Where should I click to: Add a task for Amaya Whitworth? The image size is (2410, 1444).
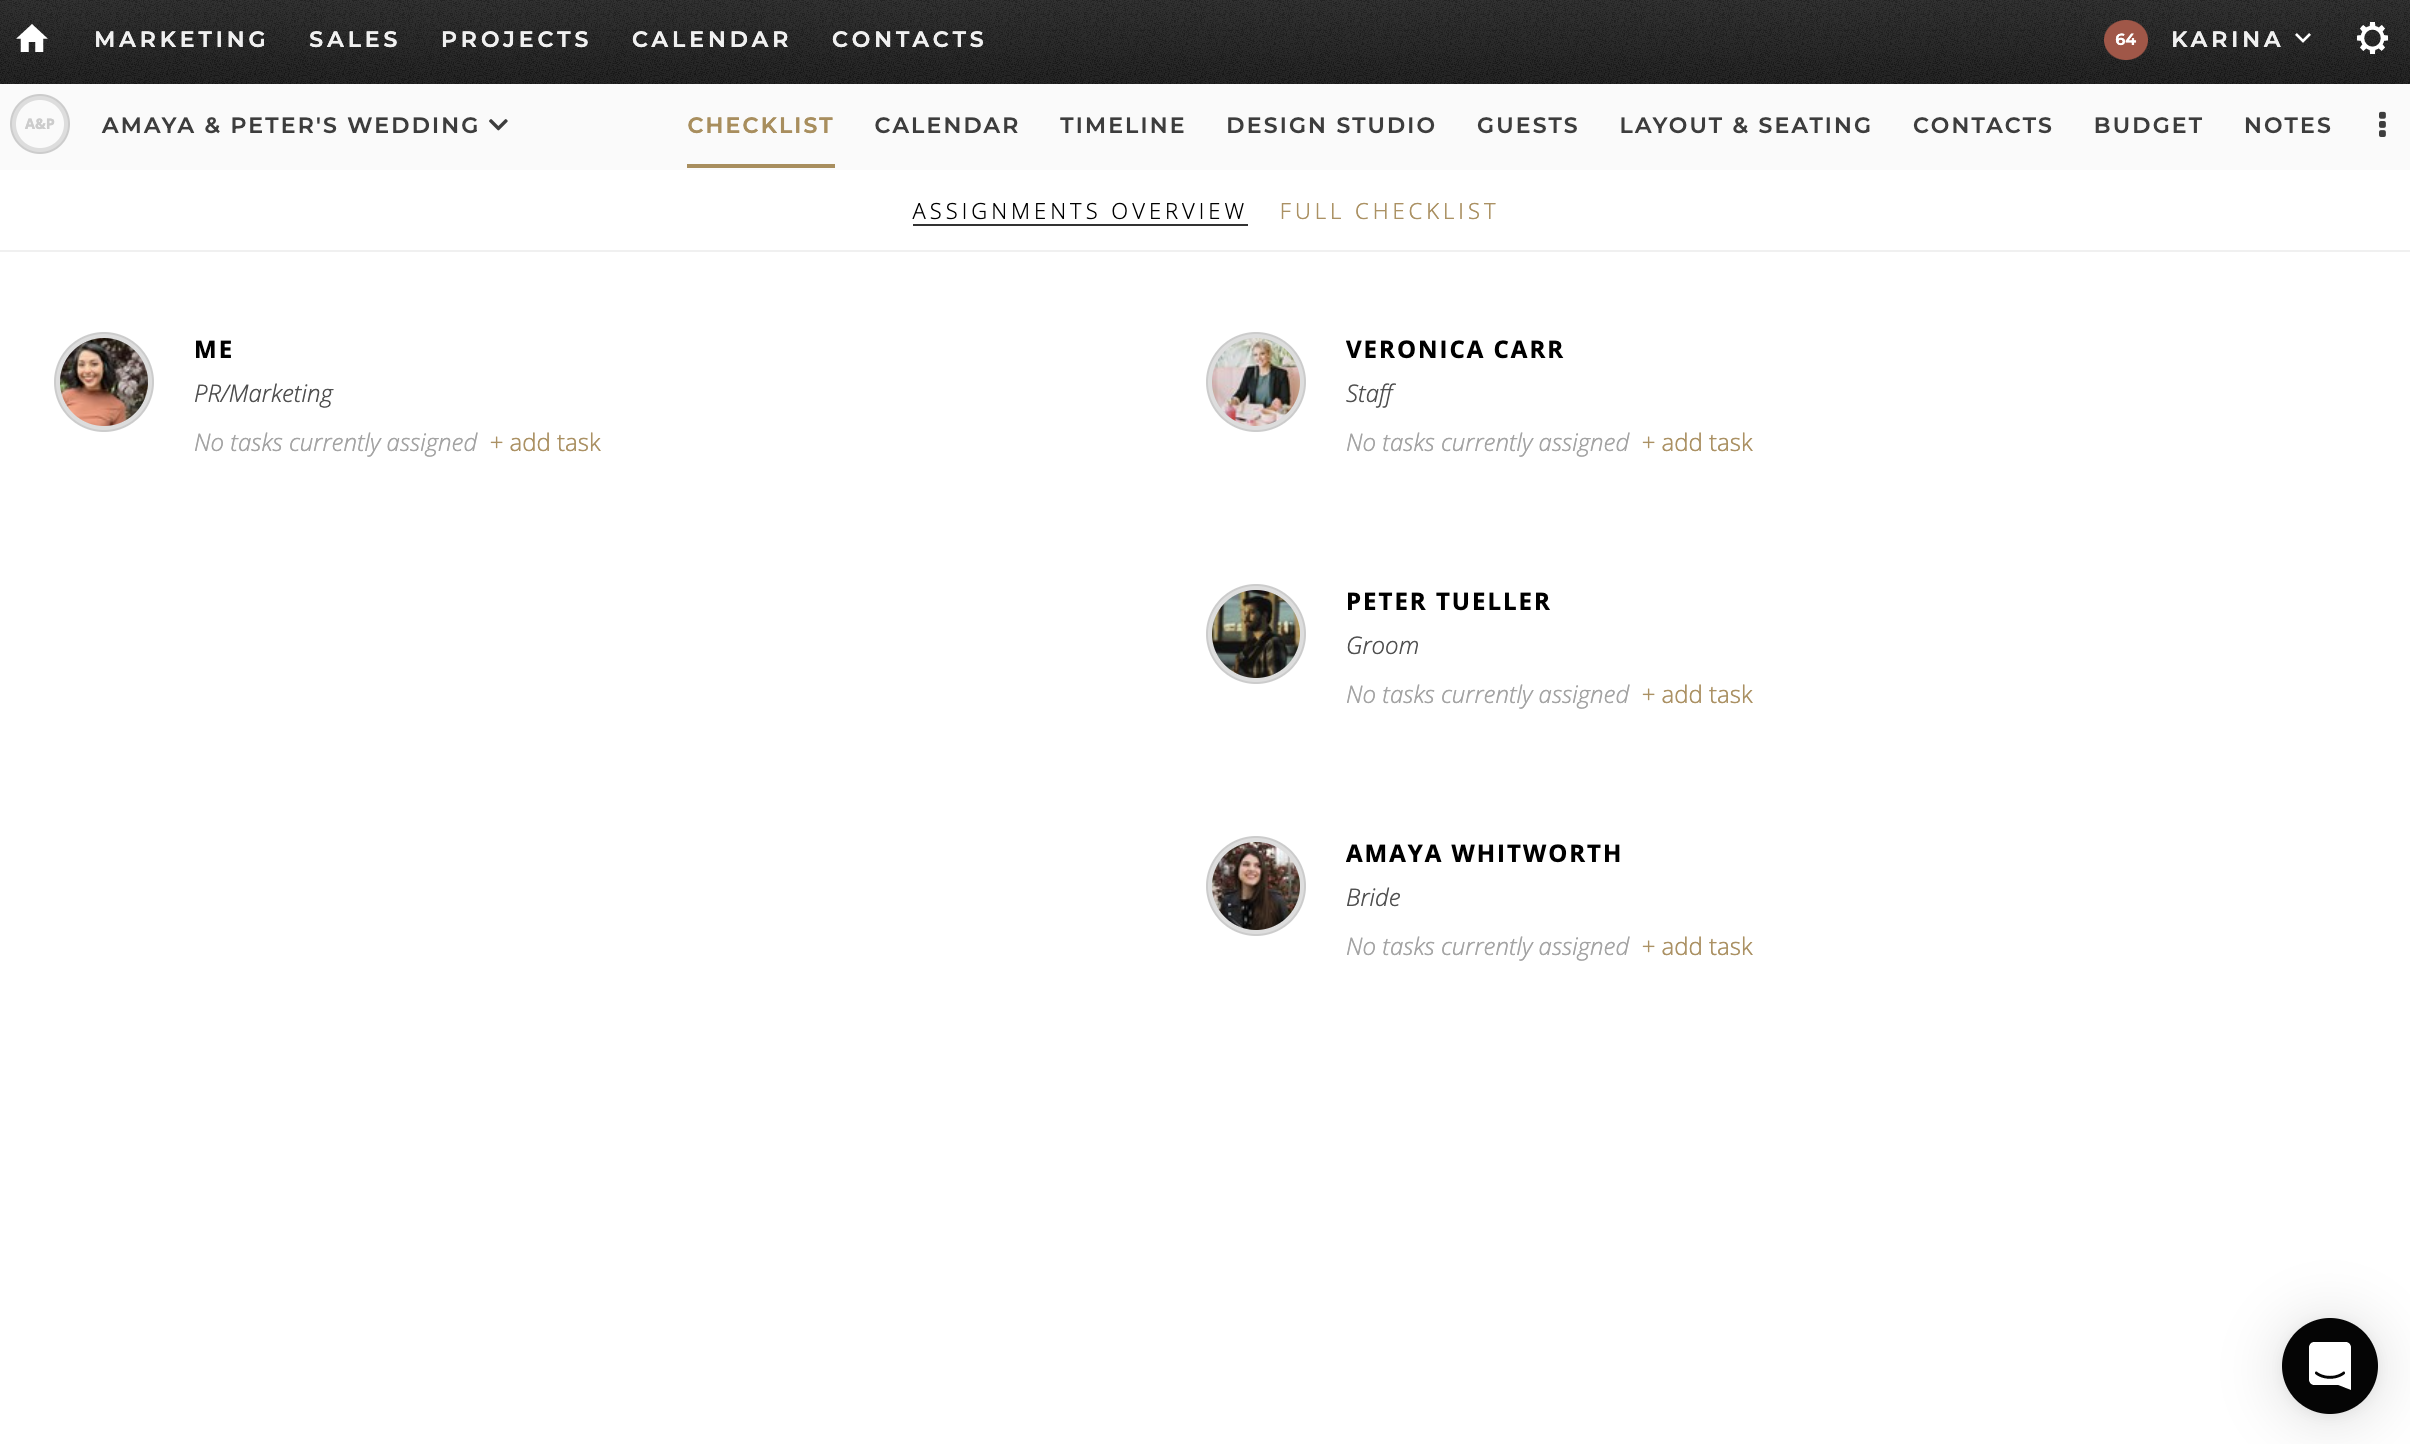[1697, 947]
